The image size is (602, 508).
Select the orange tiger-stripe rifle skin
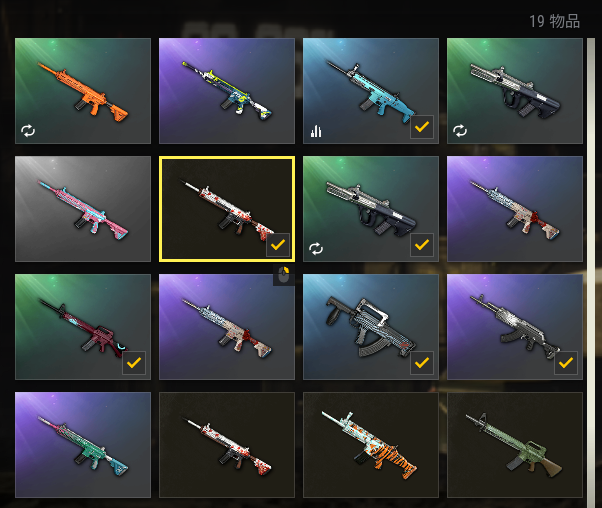pyautogui.click(x=371, y=445)
